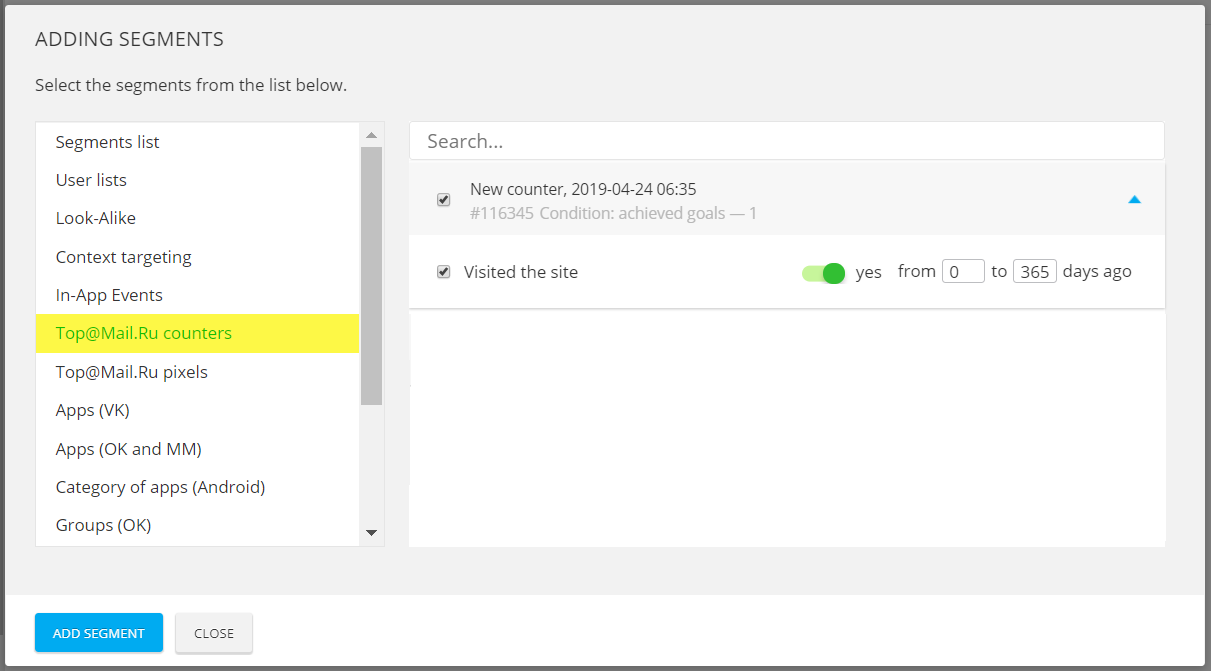
Task: Focus the Search segments field
Action: pos(786,141)
